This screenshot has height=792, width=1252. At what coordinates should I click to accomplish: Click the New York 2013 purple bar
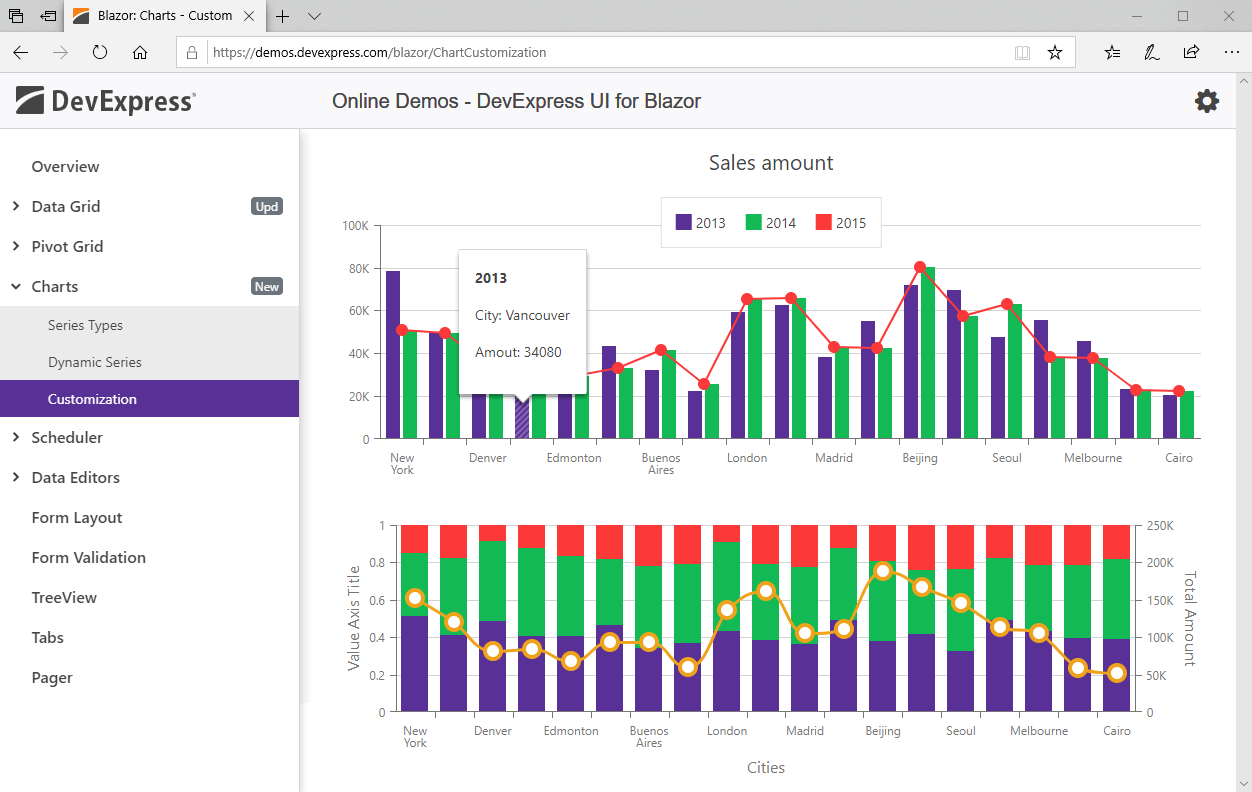(393, 354)
